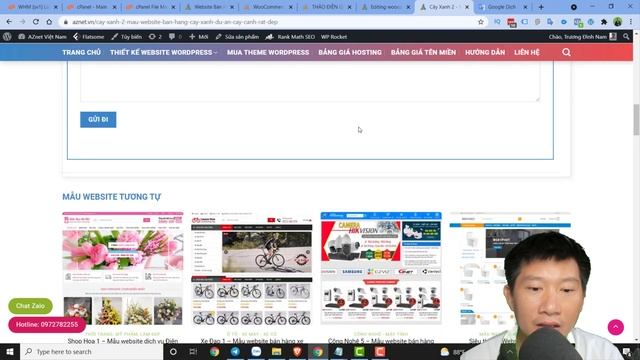
Task: Submit form with GỬI ĐI button
Action: pyautogui.click(x=98, y=120)
